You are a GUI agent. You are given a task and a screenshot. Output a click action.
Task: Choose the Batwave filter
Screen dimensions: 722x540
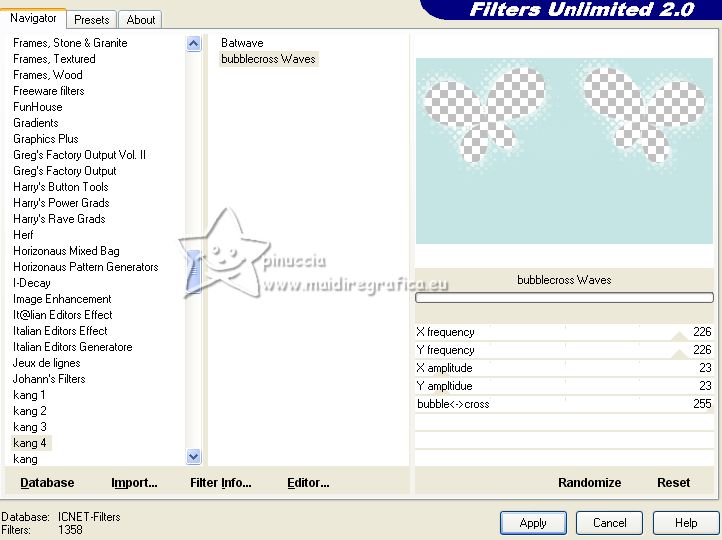(x=242, y=43)
